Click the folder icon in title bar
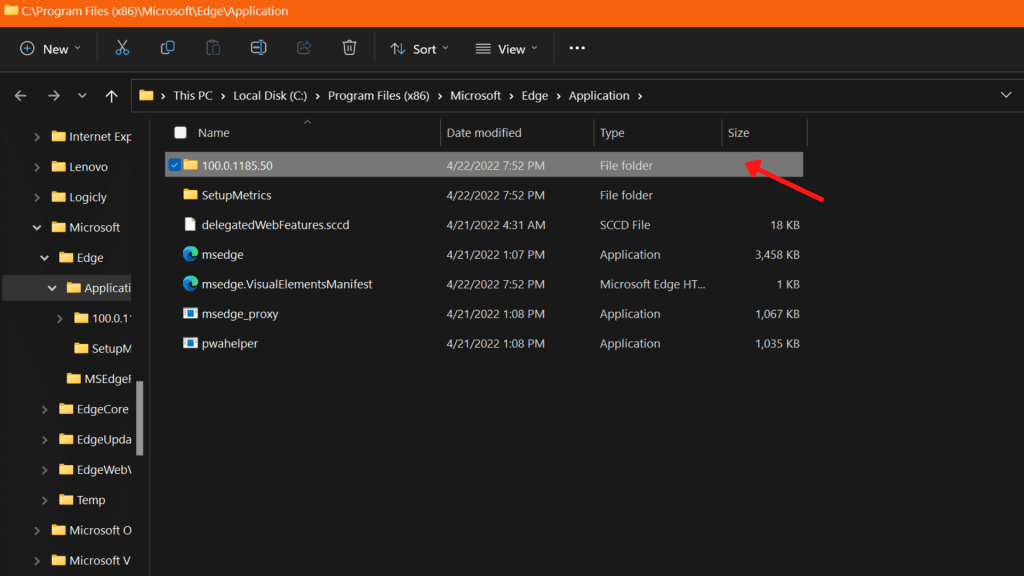The width and height of the screenshot is (1024, 576). coord(11,10)
